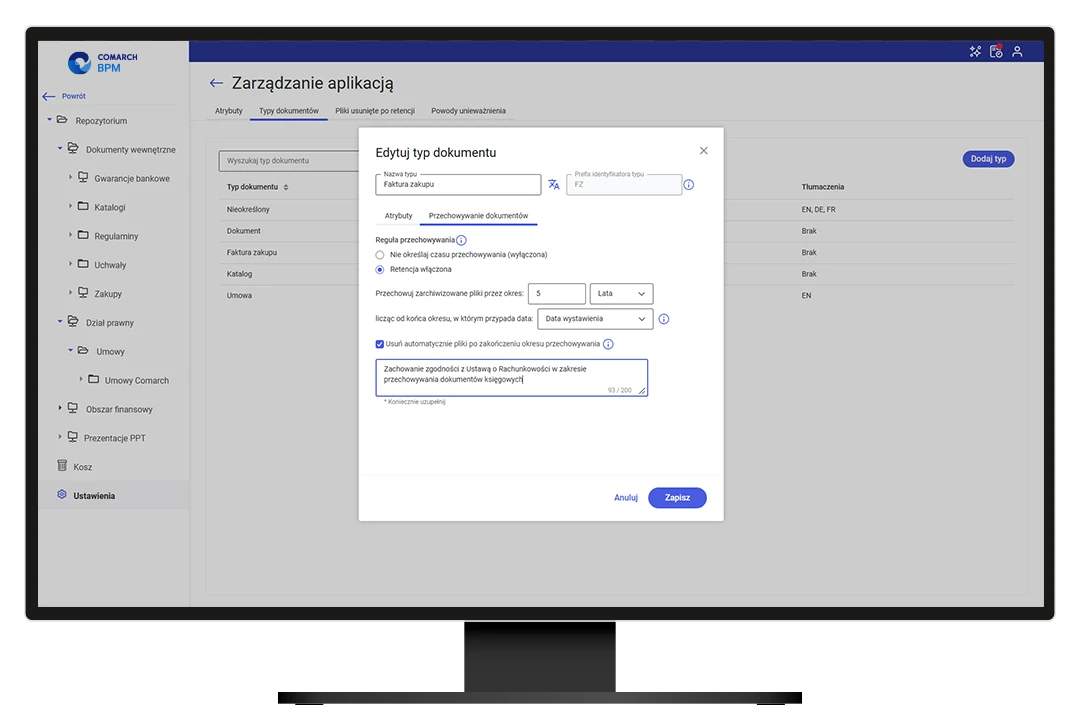Open the user profile icon
This screenshot has width=1080, height=720.
pos(1017,52)
